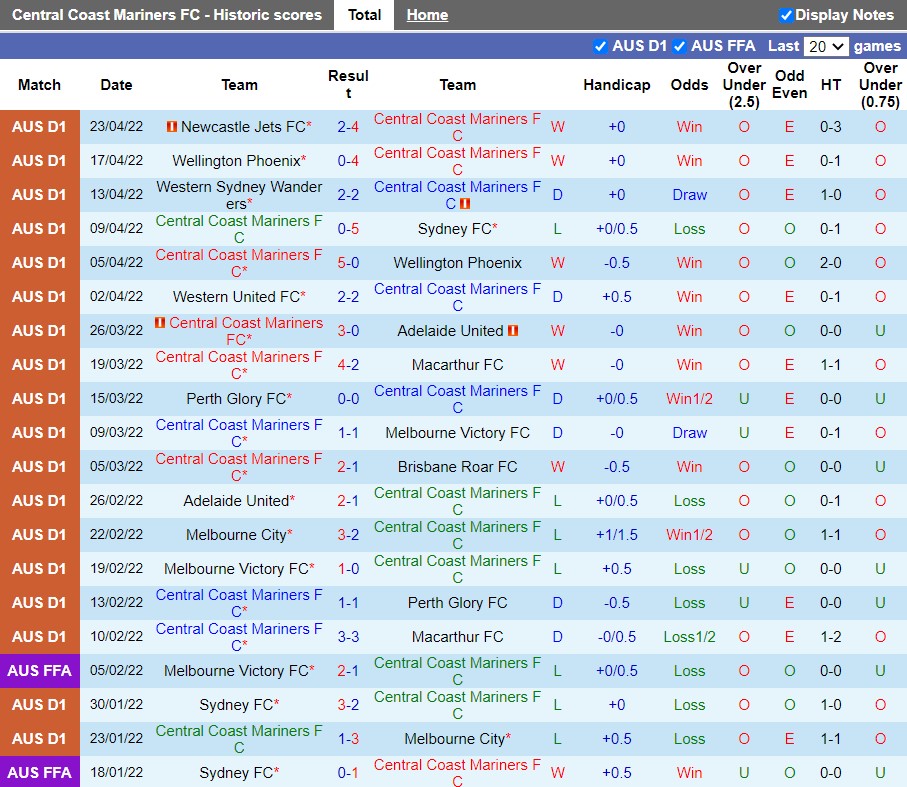
Task: Open Wellington Phoenix team link on 17/04/22
Action: [x=237, y=161]
